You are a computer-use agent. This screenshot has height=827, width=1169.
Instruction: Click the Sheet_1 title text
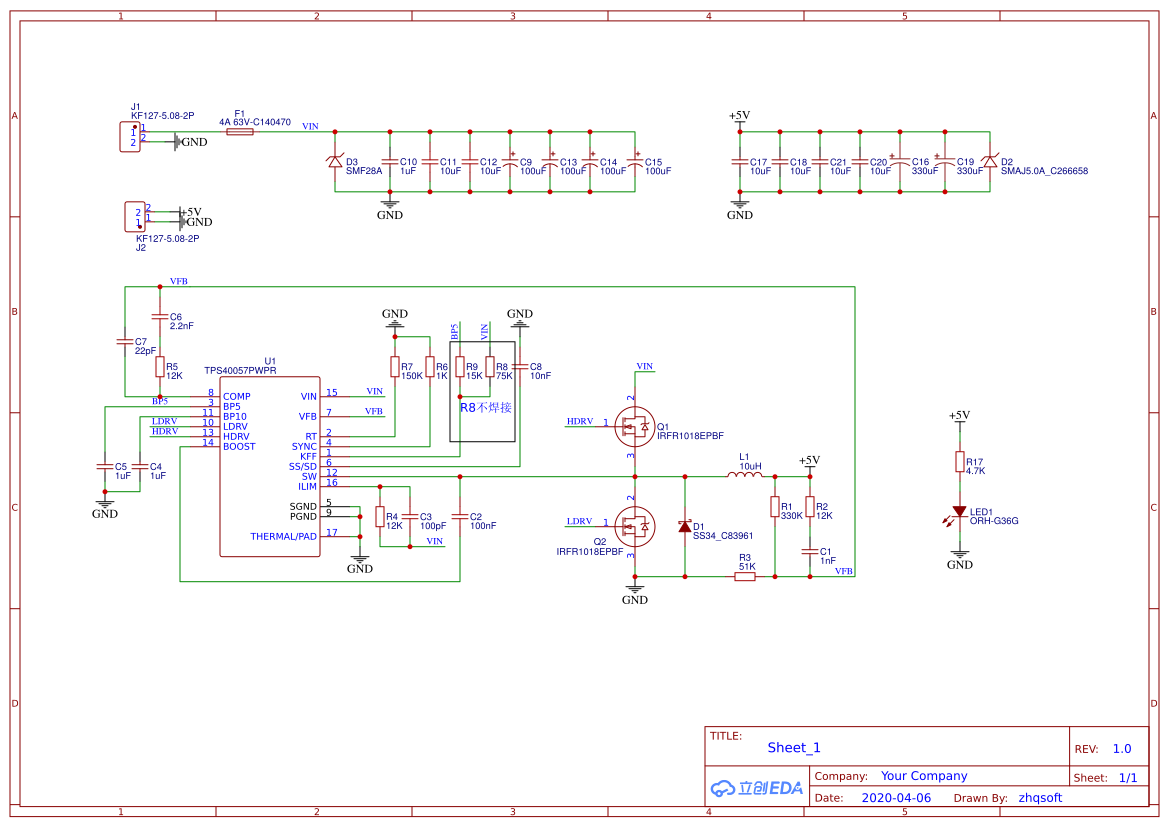pyautogui.click(x=794, y=748)
